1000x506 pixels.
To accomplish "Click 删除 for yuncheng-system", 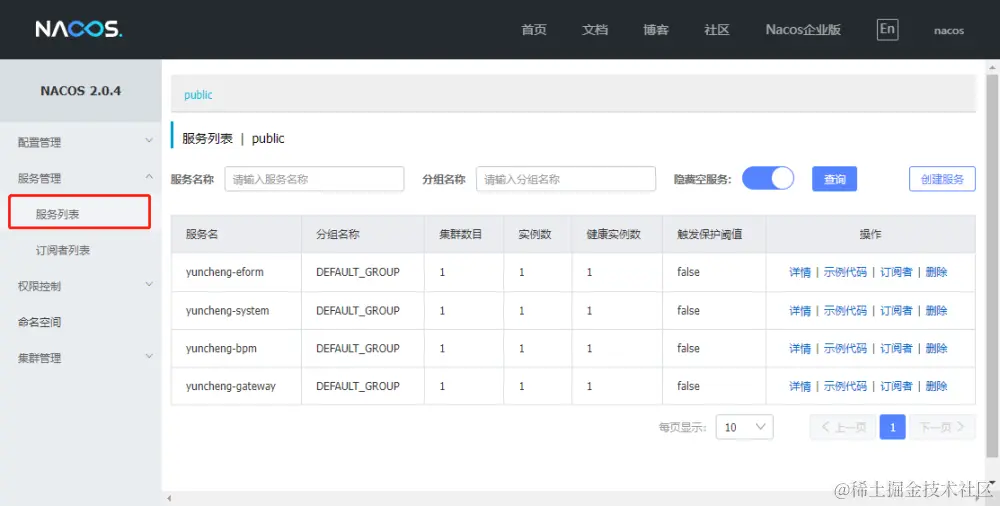I will (936, 311).
